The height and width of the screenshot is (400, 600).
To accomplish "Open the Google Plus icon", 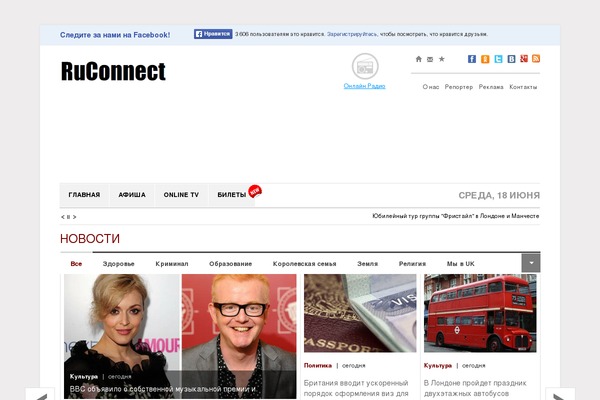I will click(x=524, y=59).
